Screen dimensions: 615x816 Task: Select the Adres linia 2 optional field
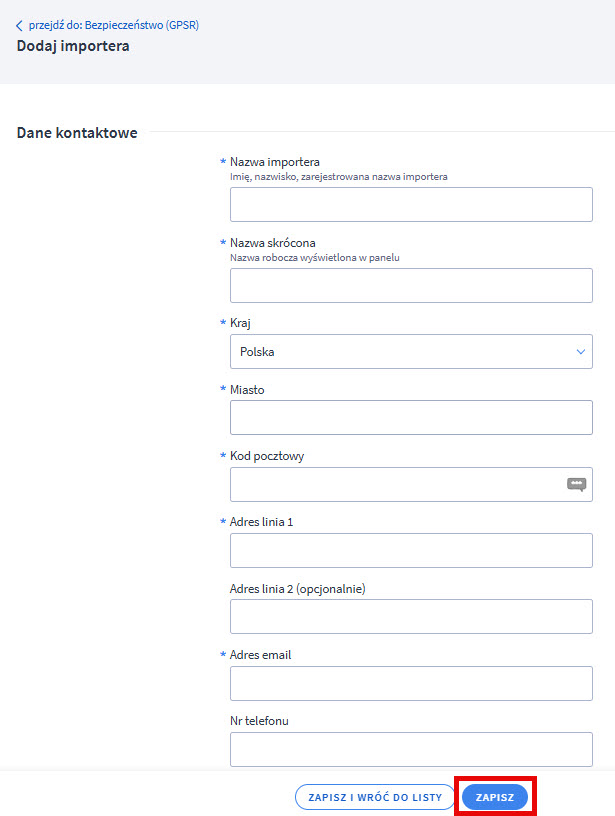coord(411,617)
